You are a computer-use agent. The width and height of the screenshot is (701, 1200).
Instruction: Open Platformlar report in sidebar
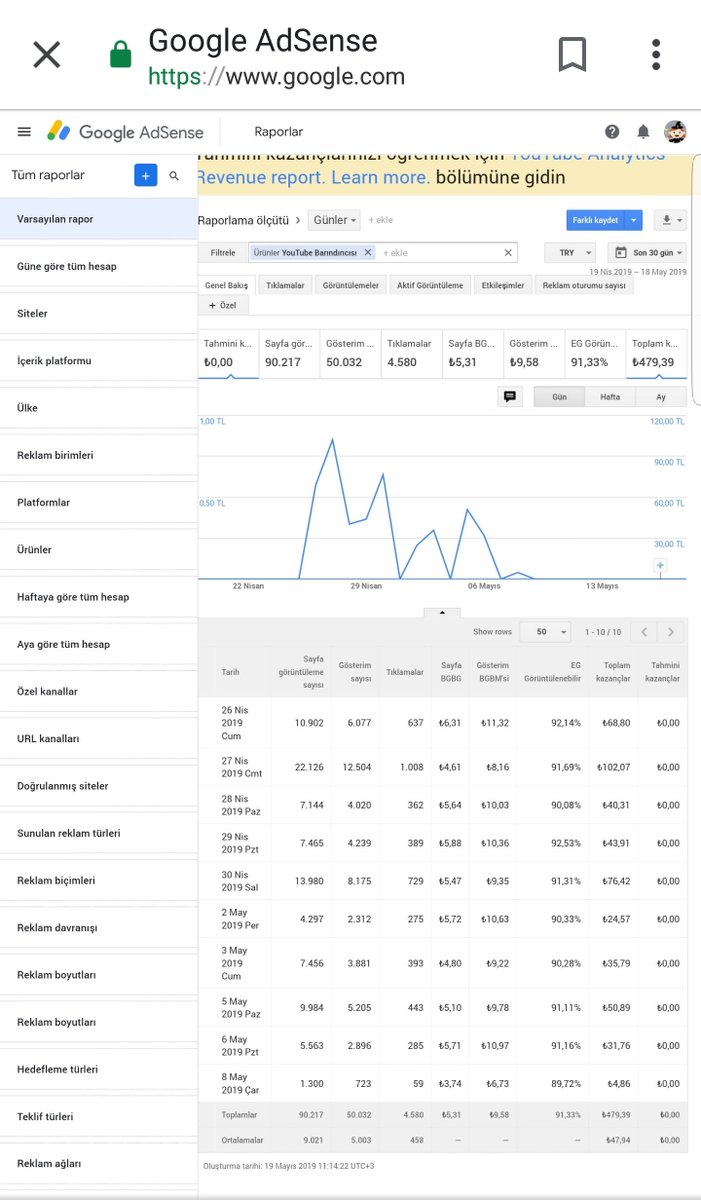(99, 502)
